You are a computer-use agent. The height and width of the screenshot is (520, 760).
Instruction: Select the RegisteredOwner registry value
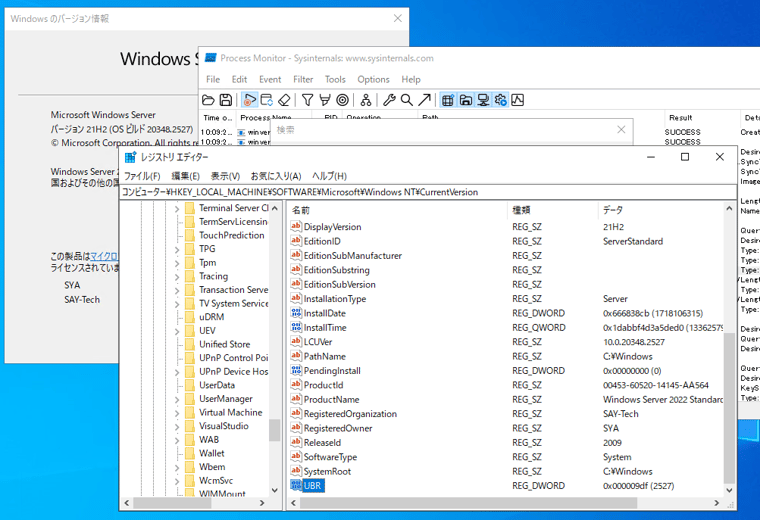click(338, 428)
